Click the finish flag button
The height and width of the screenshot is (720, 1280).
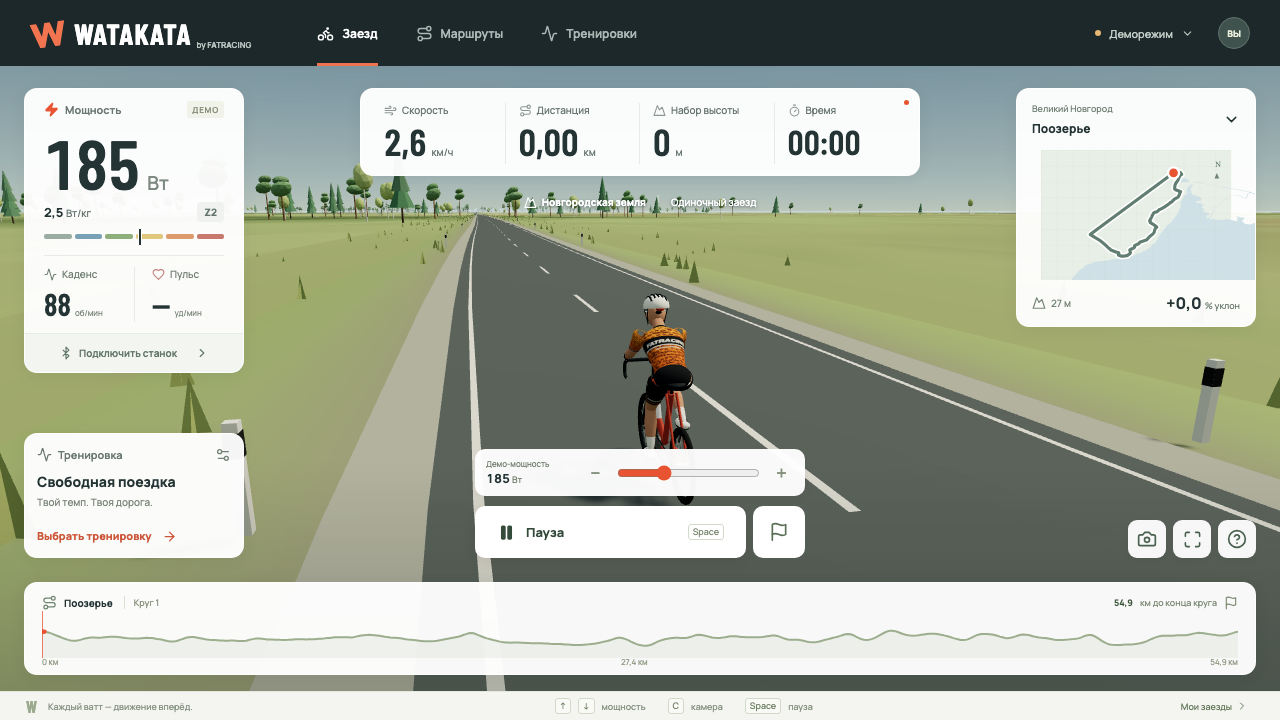(x=779, y=532)
